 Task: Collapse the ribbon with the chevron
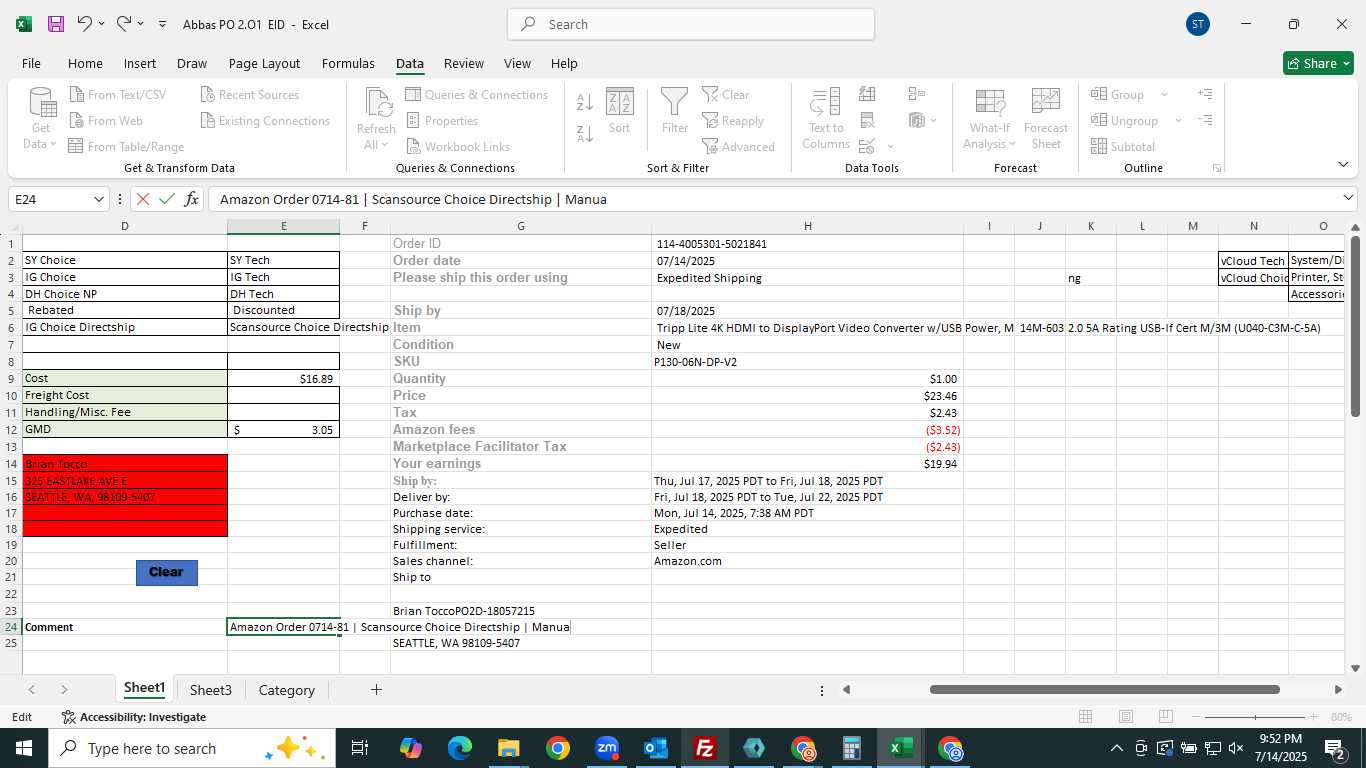point(1343,165)
